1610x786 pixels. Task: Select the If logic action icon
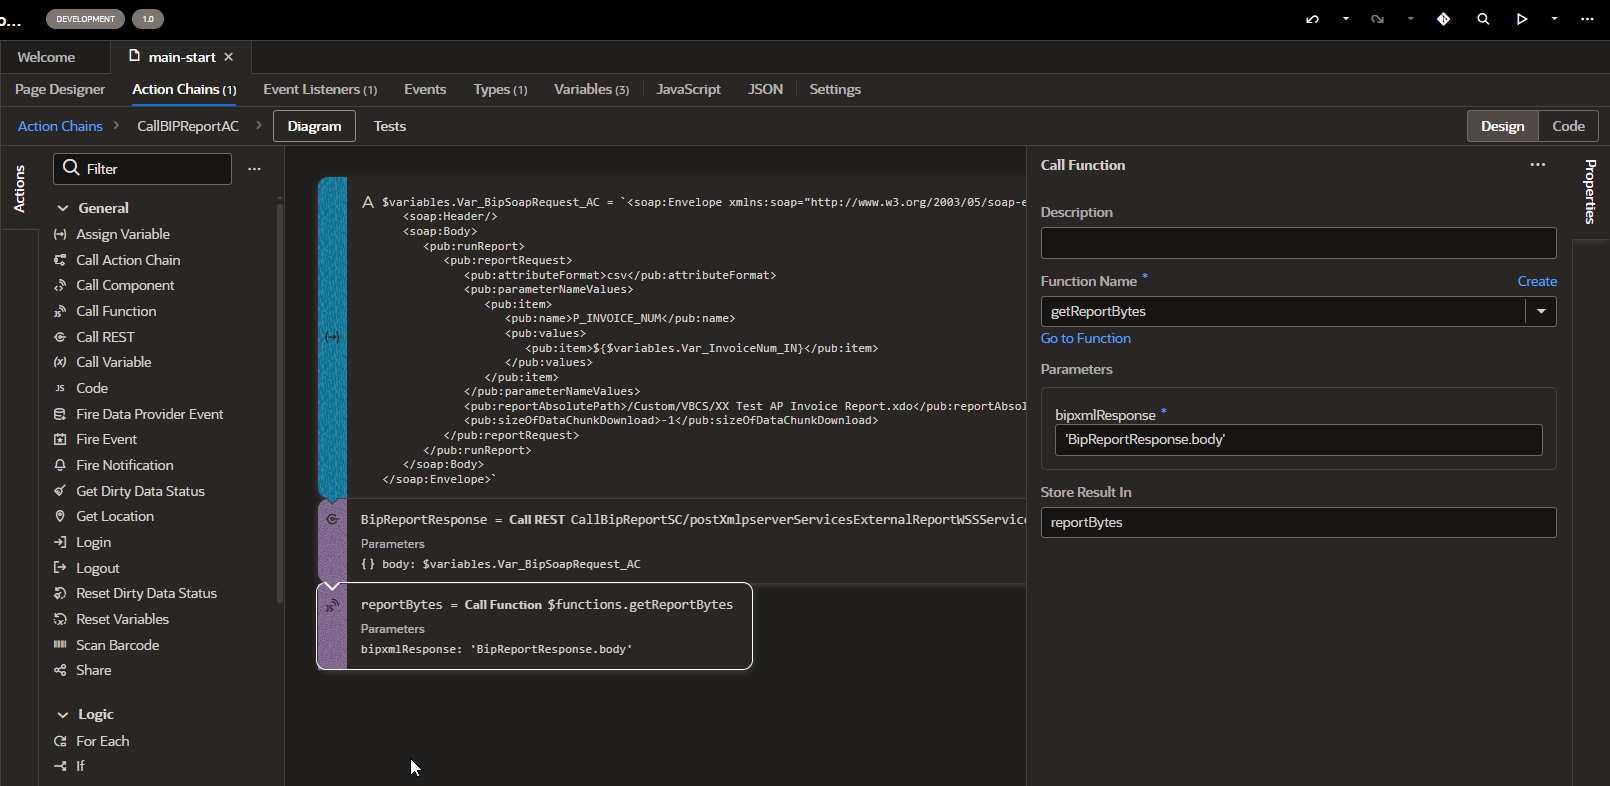(60, 766)
